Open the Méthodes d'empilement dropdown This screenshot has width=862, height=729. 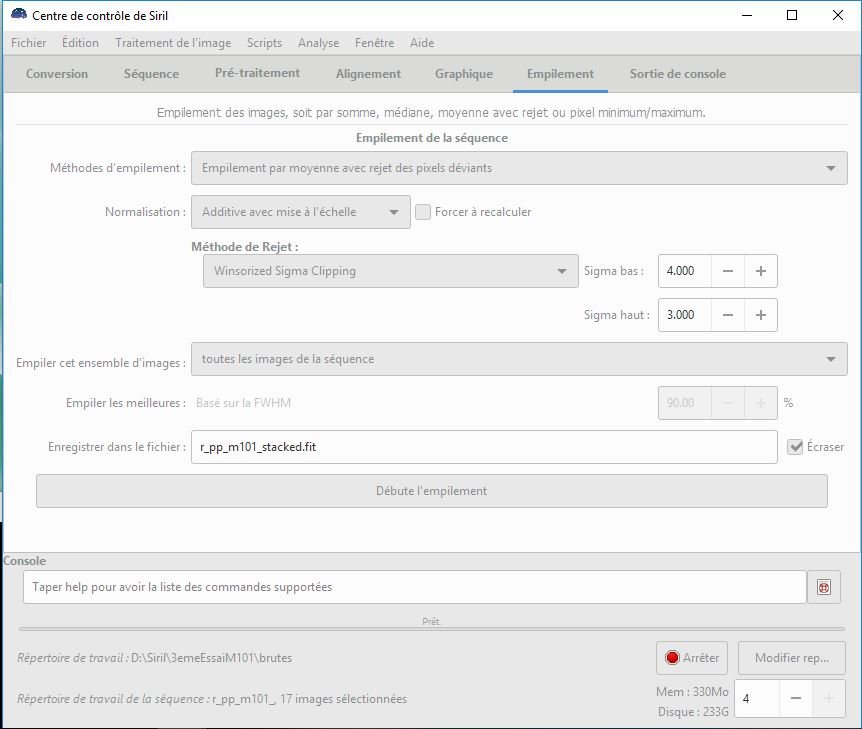click(519, 168)
